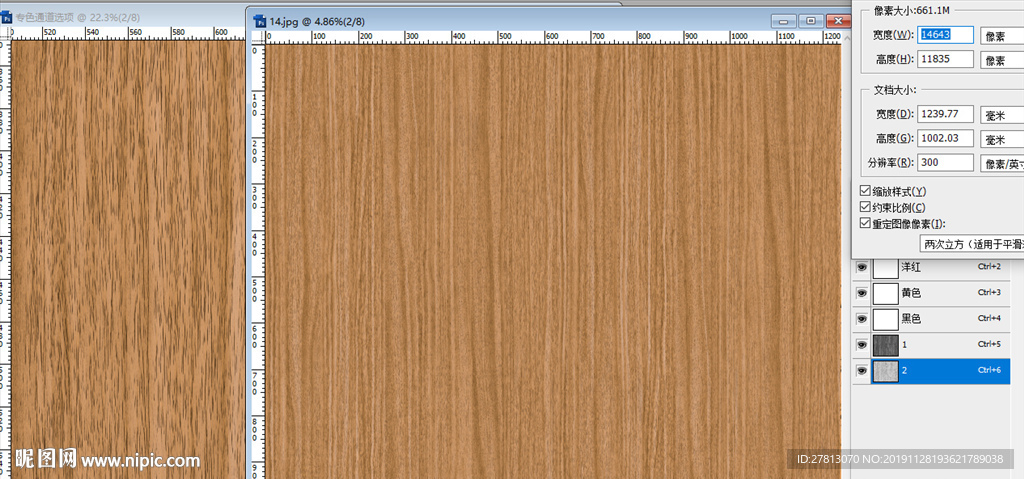The height and width of the screenshot is (479, 1024).
Task: Select the 黄色 channel thumbnail
Action: tap(886, 293)
